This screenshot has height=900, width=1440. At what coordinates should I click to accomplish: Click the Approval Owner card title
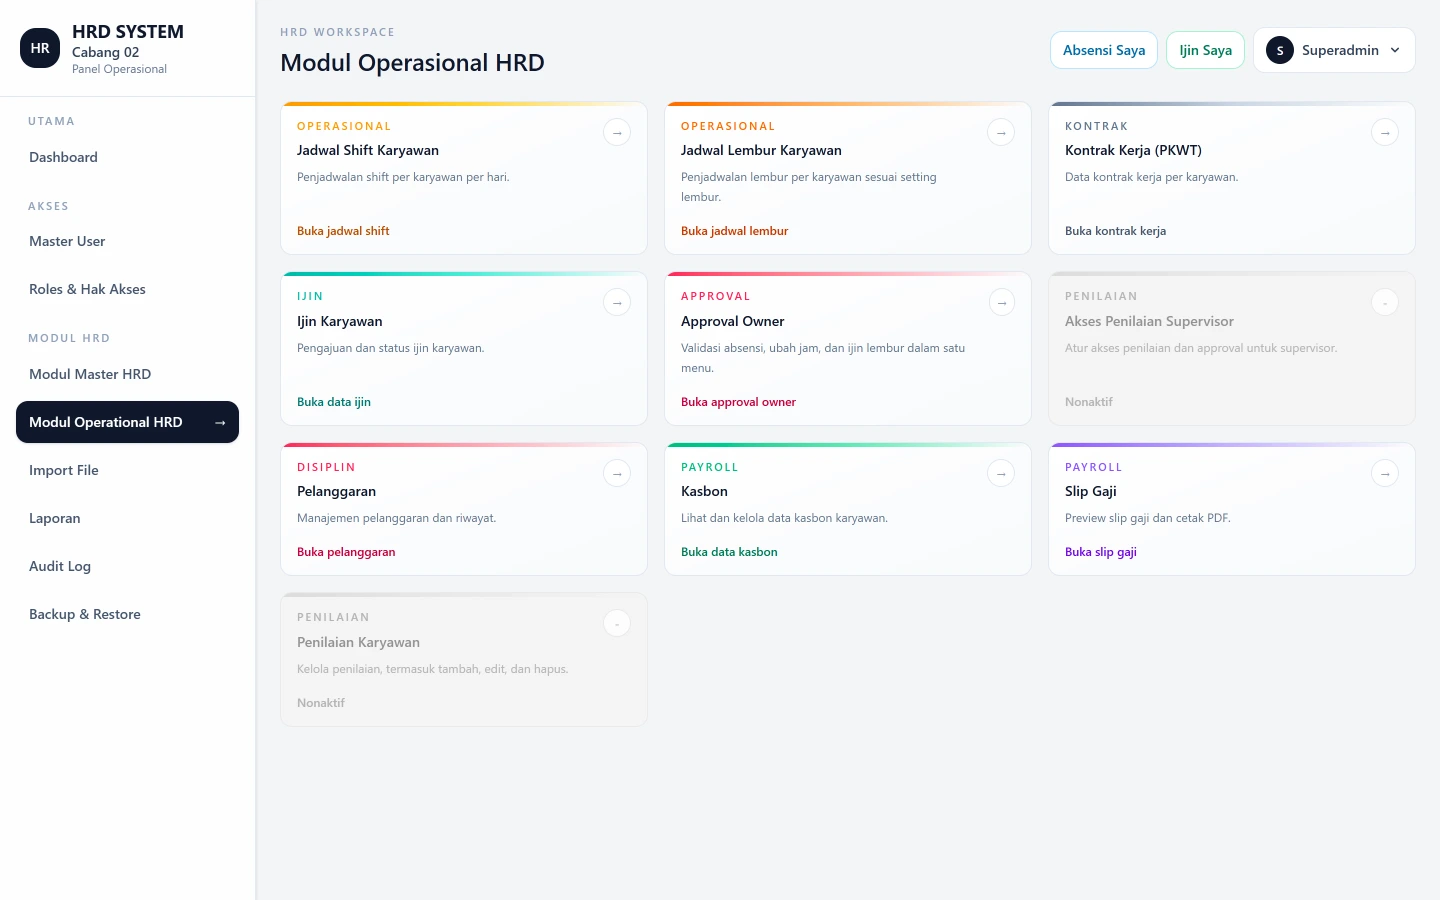coord(733,321)
